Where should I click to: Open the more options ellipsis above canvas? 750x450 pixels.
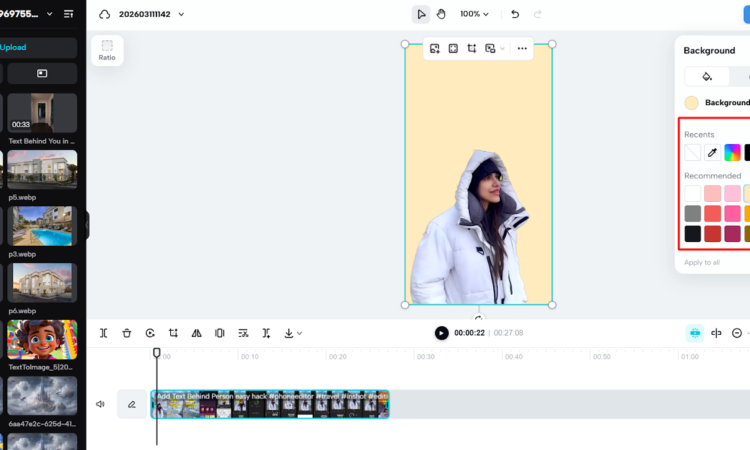point(521,48)
